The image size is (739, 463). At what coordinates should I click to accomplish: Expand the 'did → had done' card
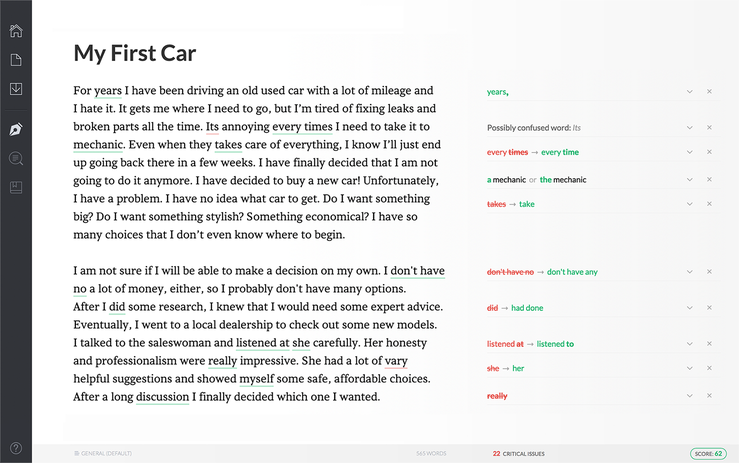tap(689, 308)
